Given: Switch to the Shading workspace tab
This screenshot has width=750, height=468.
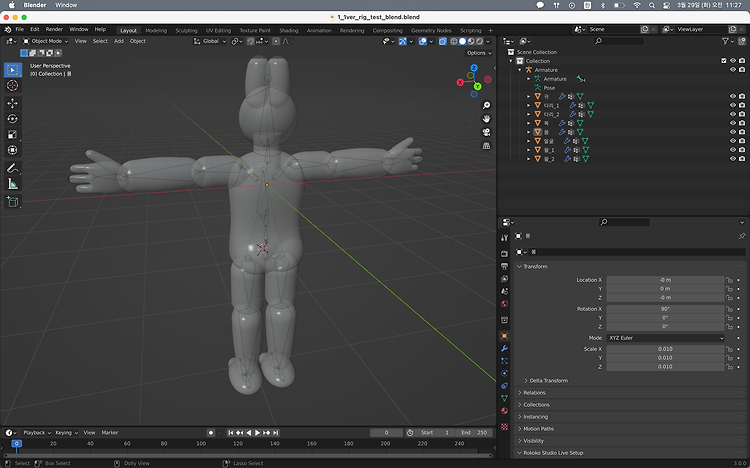Looking at the screenshot, I should pos(288,30).
